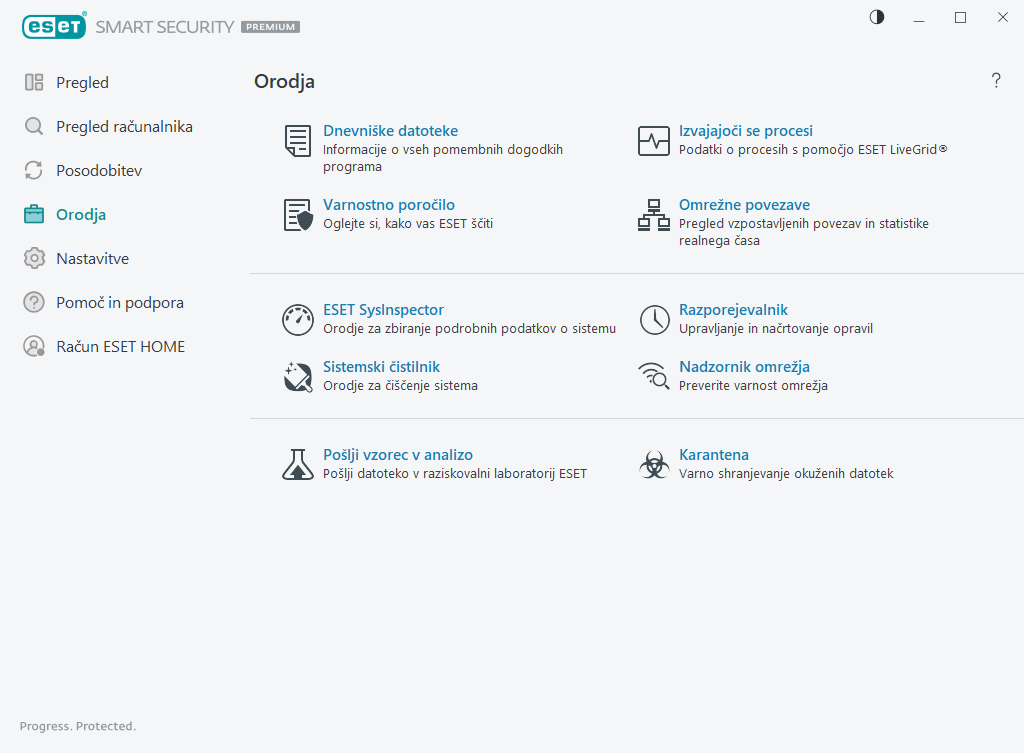1024x753 pixels.
Task: Click the Pošlji vzorec flask icon
Action: coord(298,464)
